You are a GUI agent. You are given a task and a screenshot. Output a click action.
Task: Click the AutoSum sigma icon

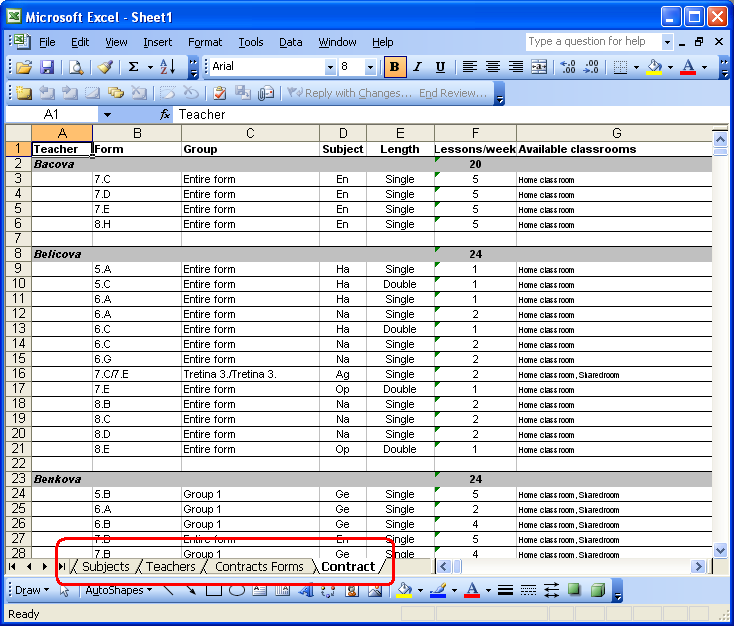point(133,67)
